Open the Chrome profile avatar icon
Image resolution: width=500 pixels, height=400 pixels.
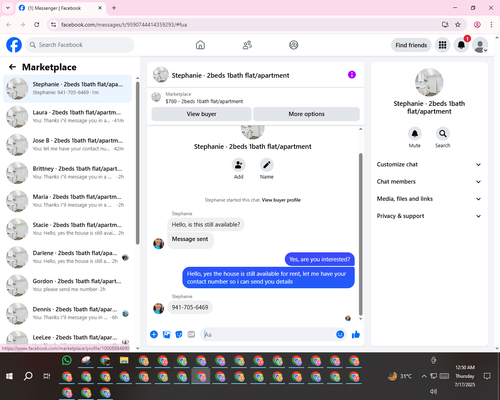(477, 25)
